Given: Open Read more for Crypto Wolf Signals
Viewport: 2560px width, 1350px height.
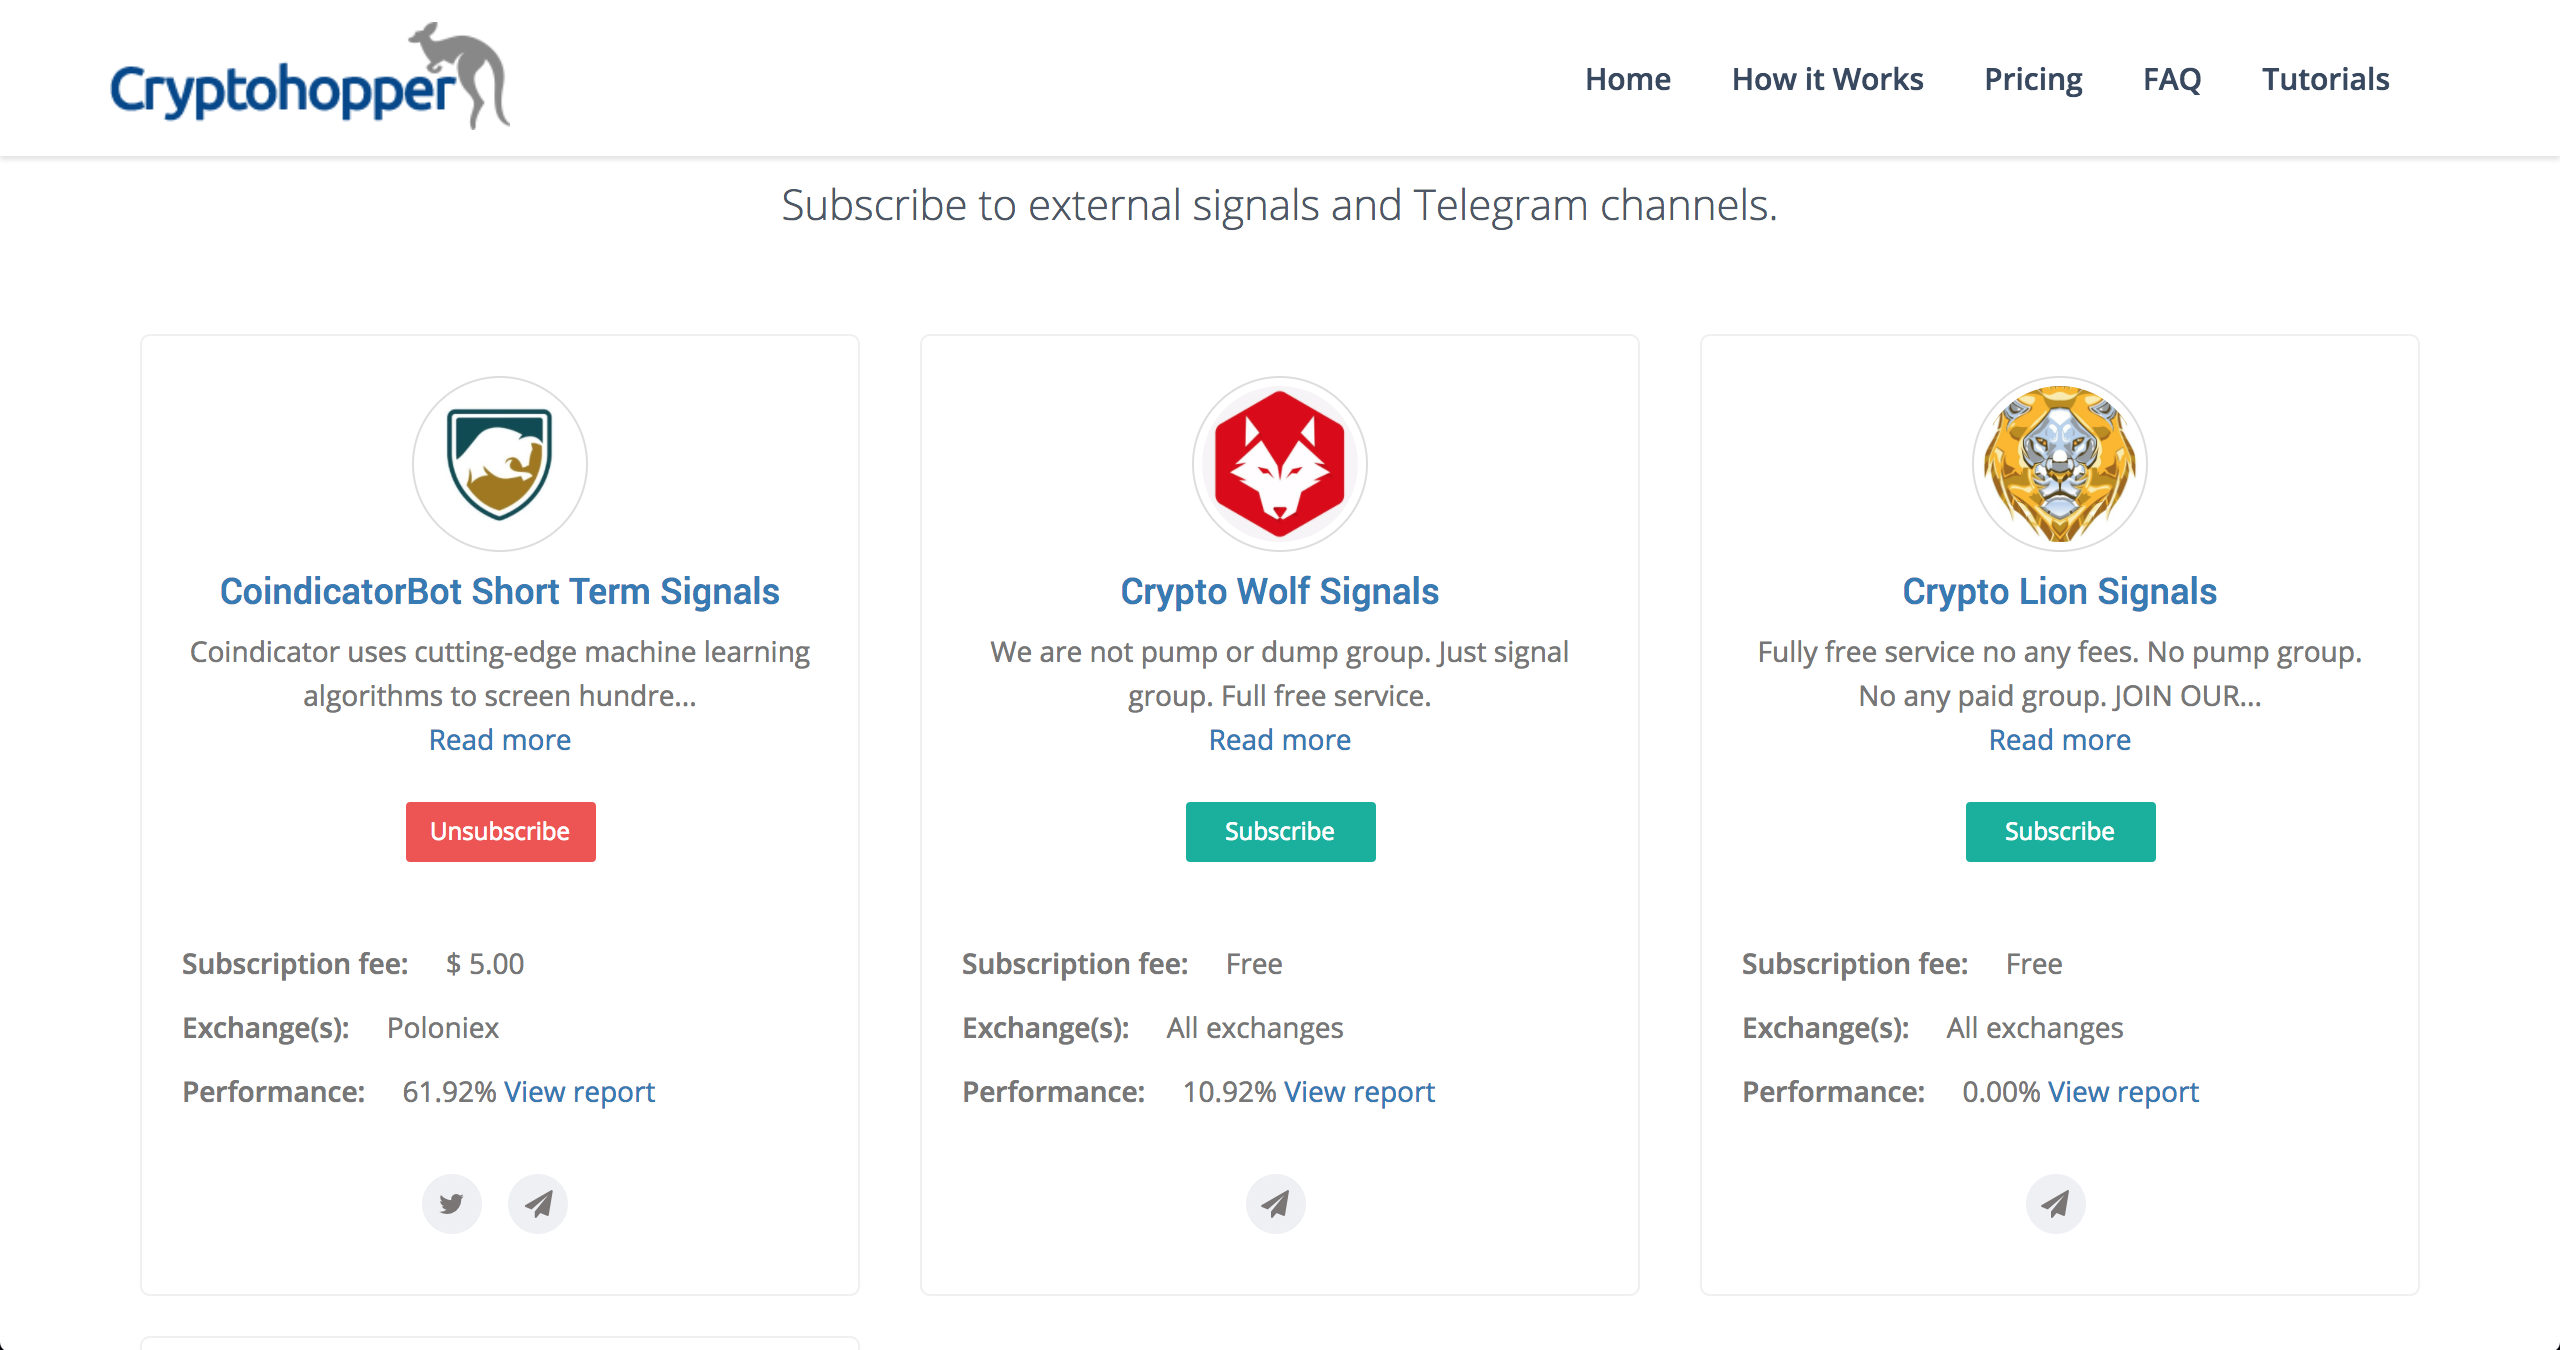Looking at the screenshot, I should pos(1278,739).
